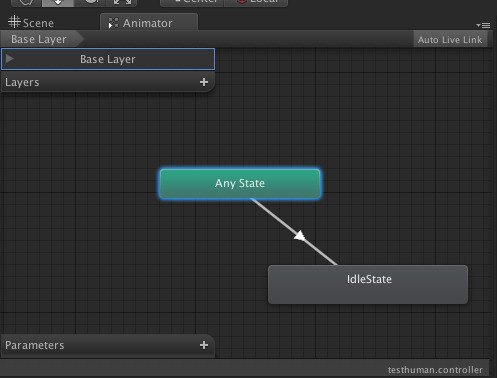Toggle the Center pivot mode button
This screenshot has width=497, height=378.
[192, 2]
